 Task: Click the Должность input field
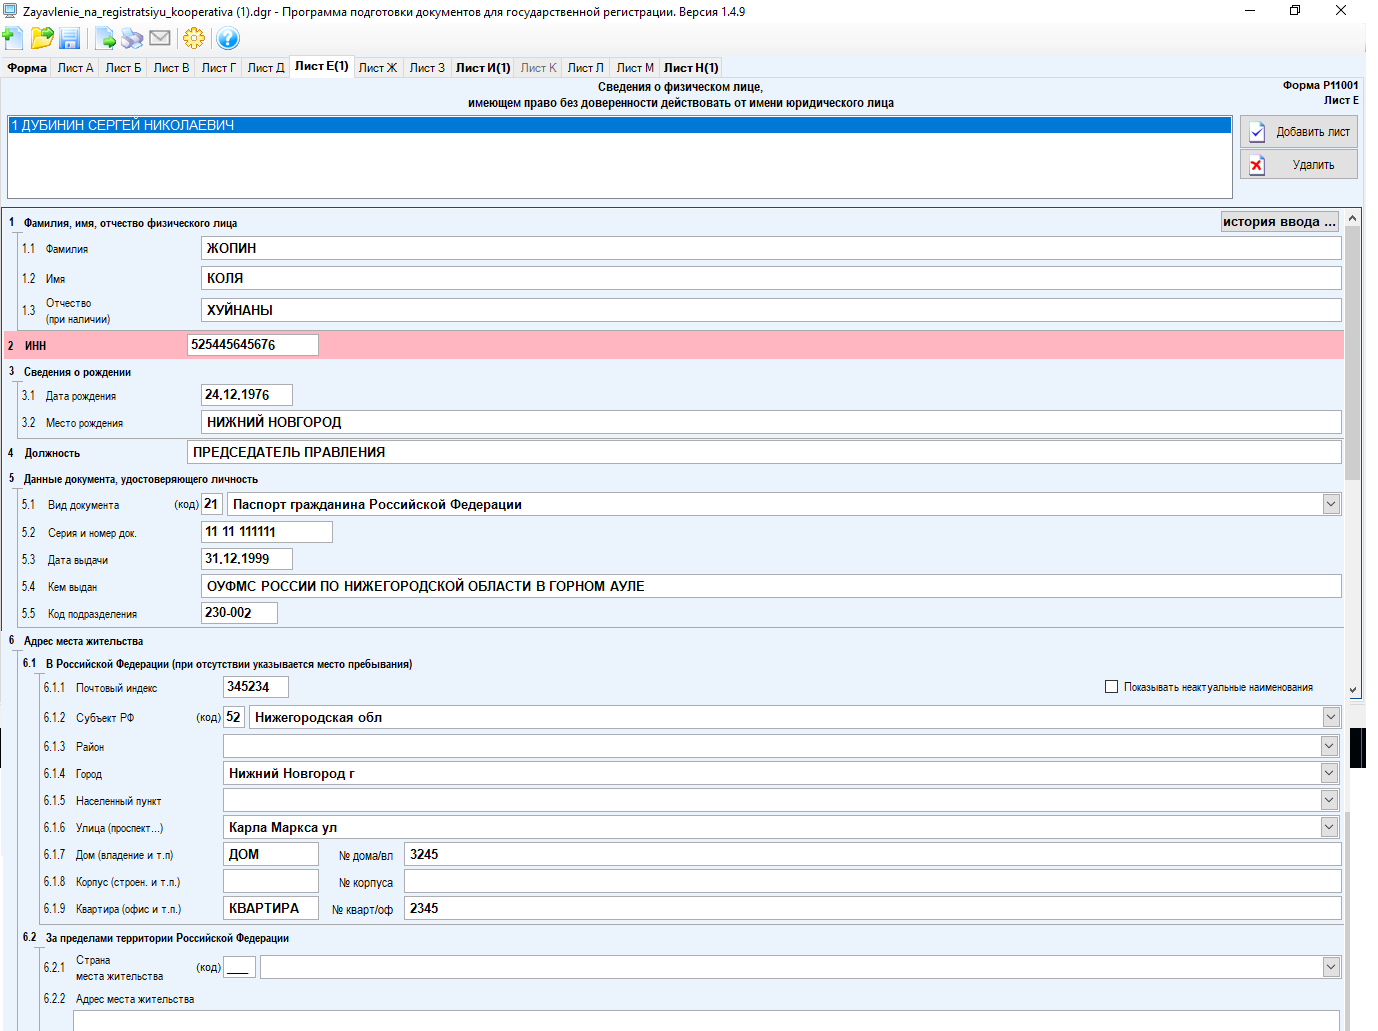tap(764, 452)
